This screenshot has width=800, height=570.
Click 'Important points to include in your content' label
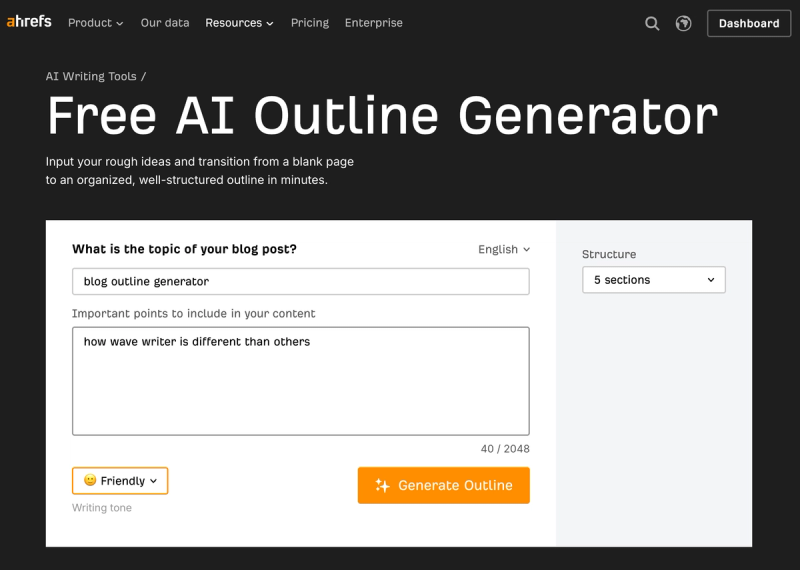pyautogui.click(x=193, y=313)
